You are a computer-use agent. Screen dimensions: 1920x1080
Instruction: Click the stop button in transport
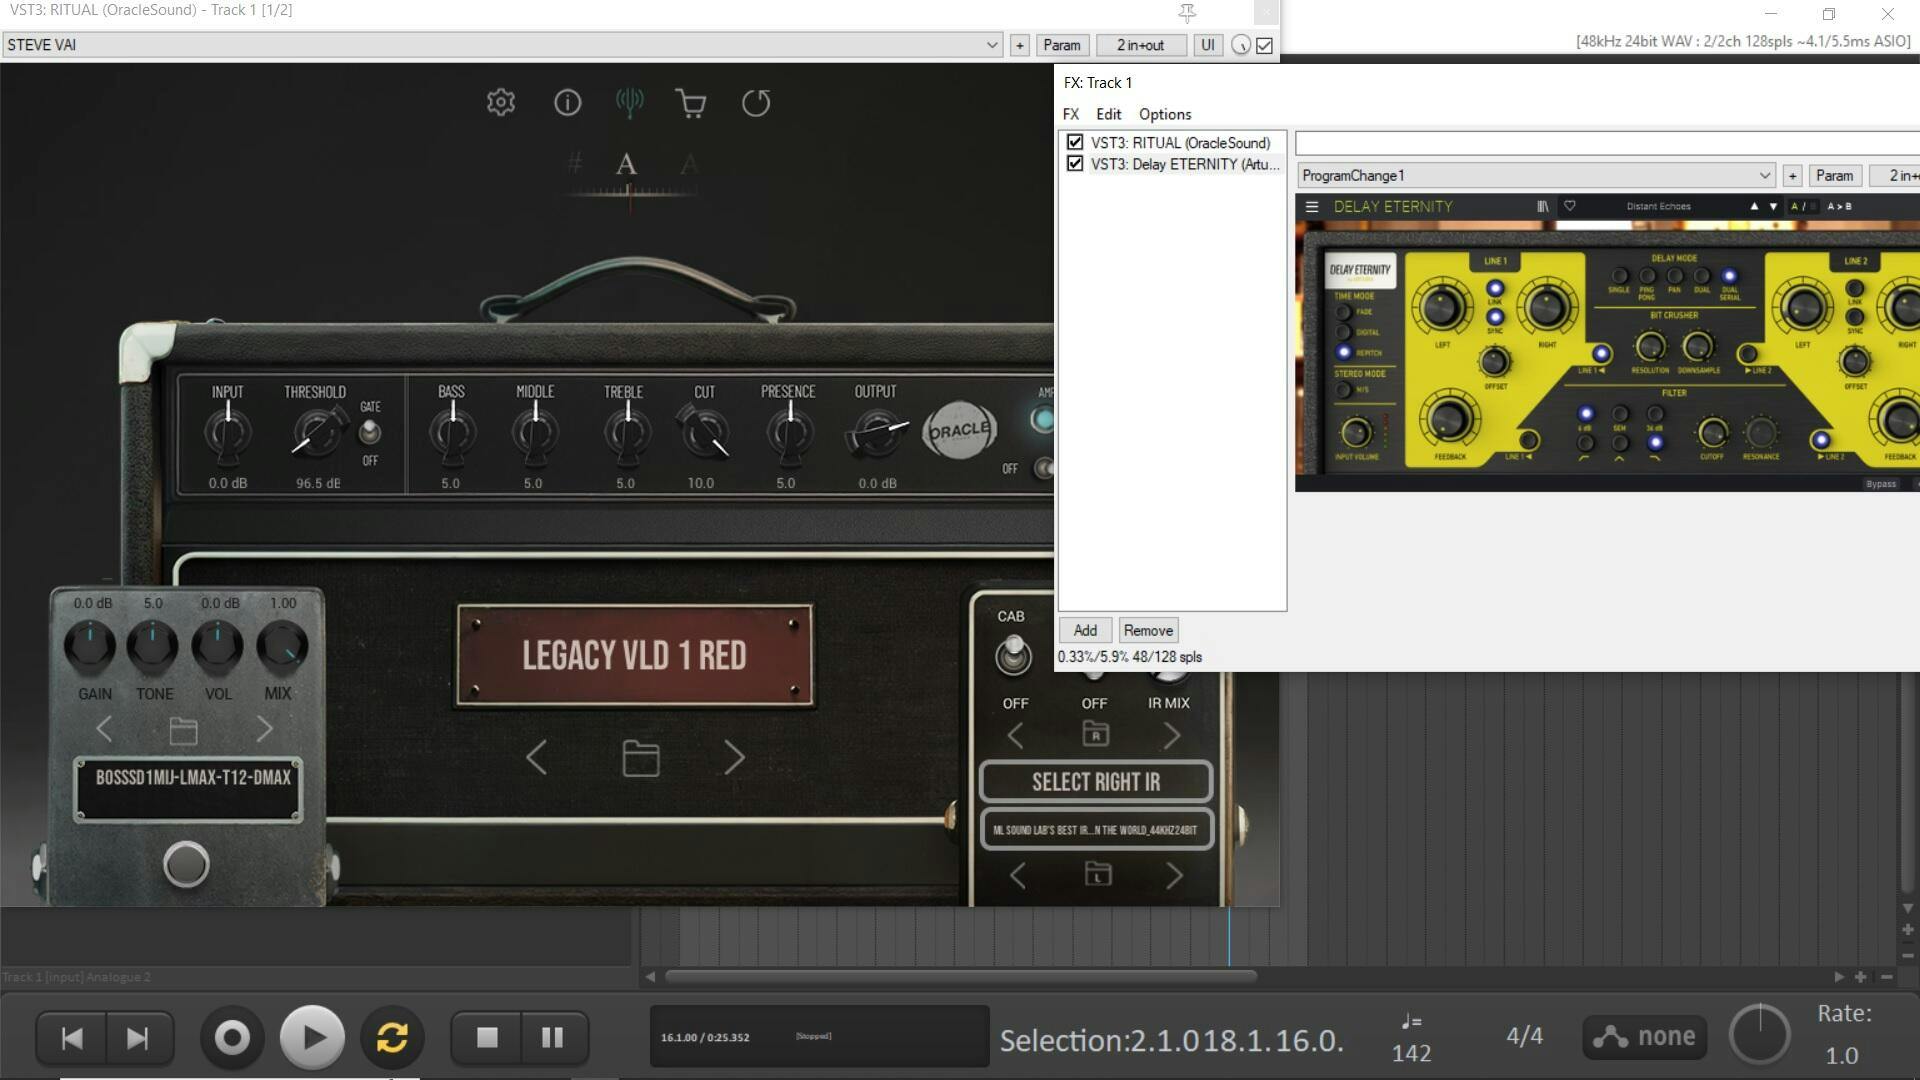click(487, 1038)
